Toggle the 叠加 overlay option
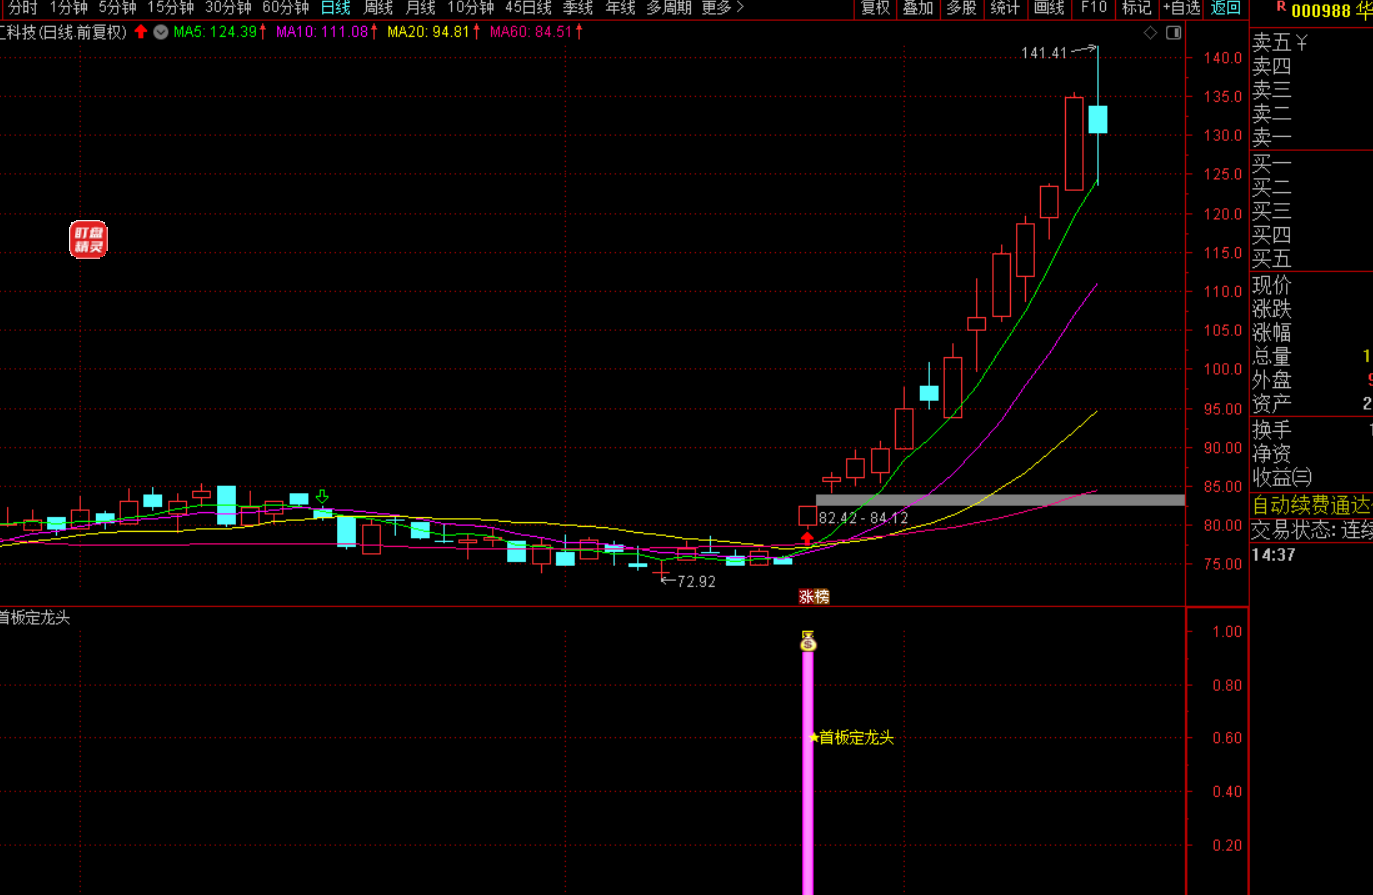 point(917,8)
